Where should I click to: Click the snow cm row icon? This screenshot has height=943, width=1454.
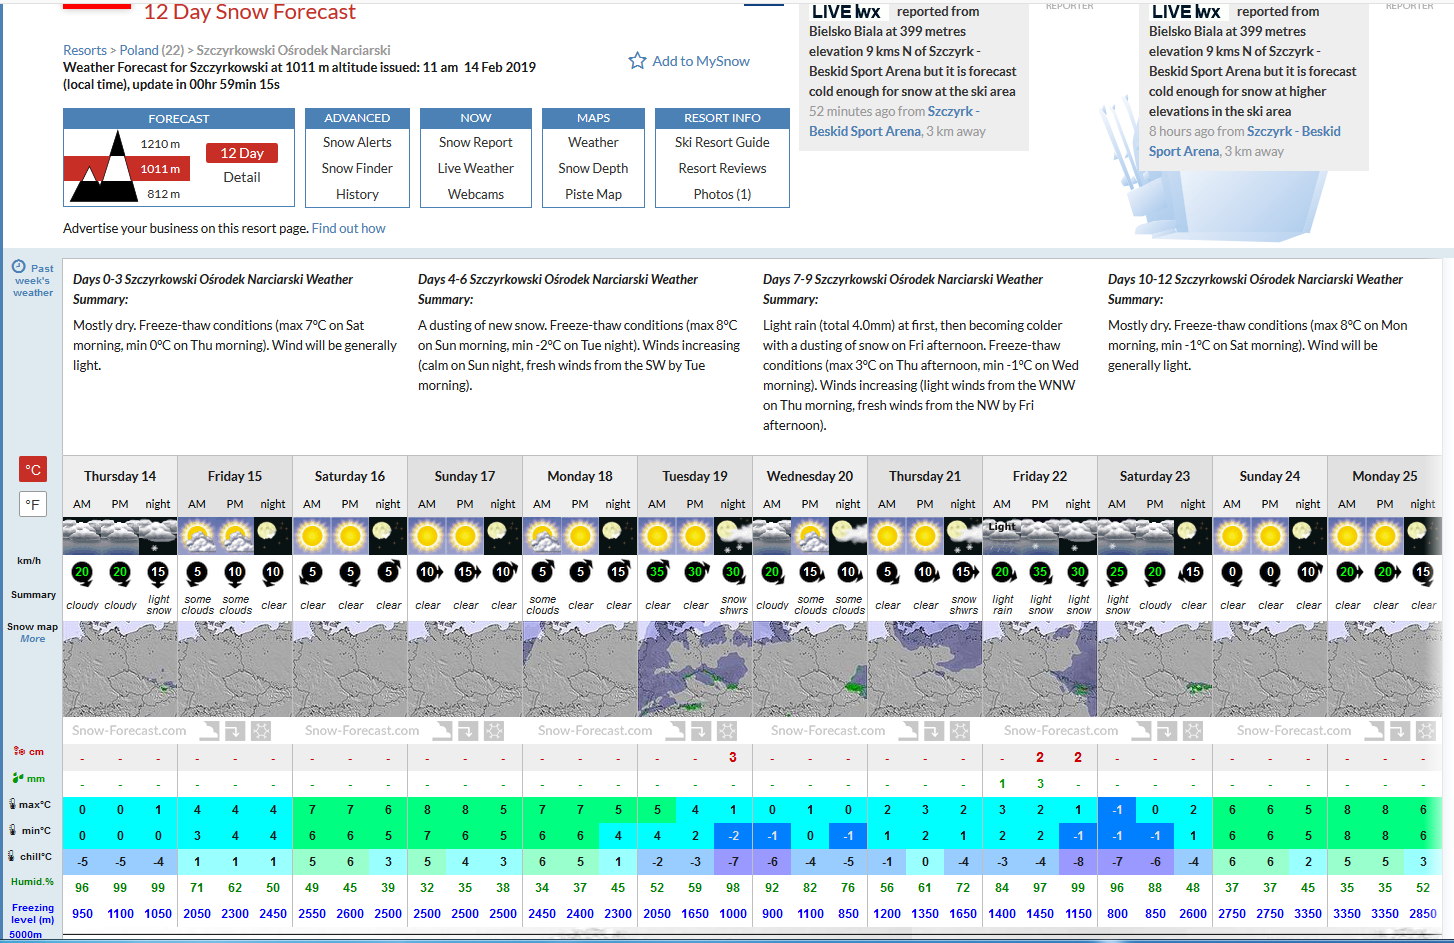(x=19, y=751)
